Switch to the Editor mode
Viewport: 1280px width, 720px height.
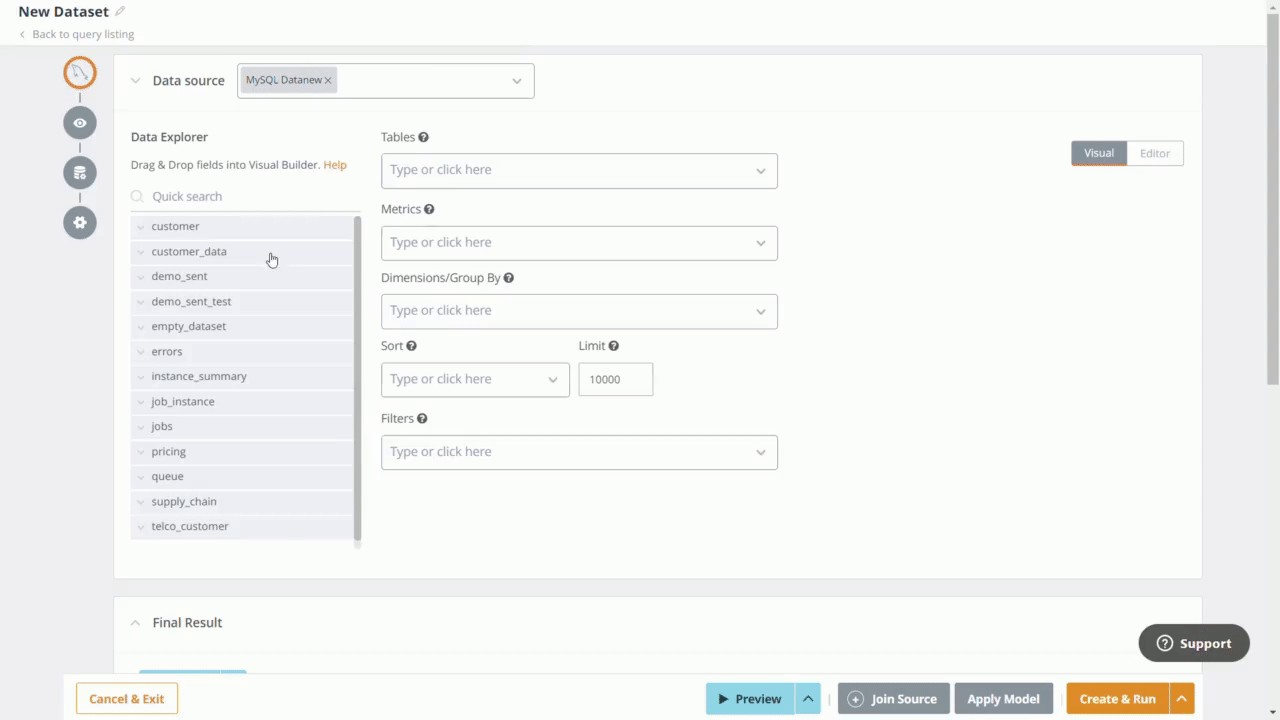point(1154,153)
